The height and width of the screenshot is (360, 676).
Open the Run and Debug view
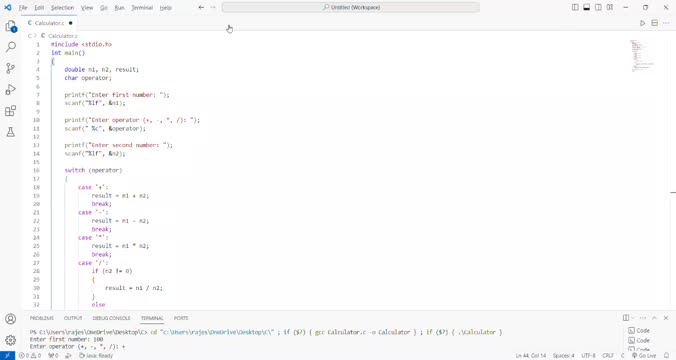[x=11, y=89]
